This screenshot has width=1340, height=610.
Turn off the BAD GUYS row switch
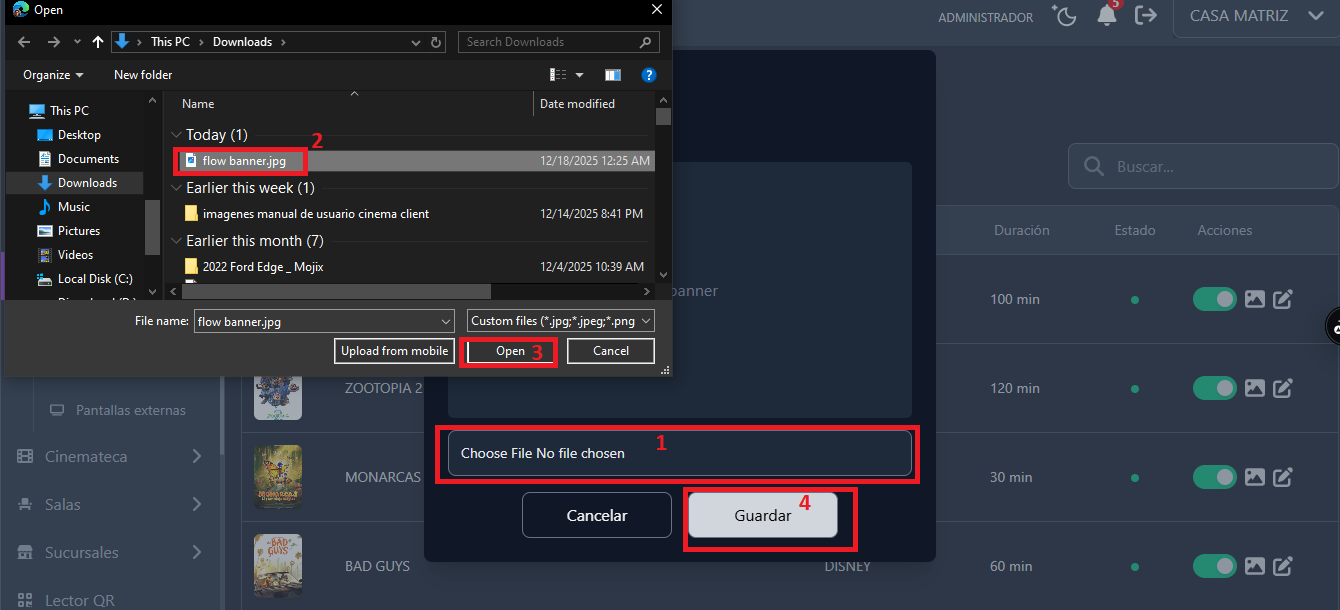coord(1215,566)
